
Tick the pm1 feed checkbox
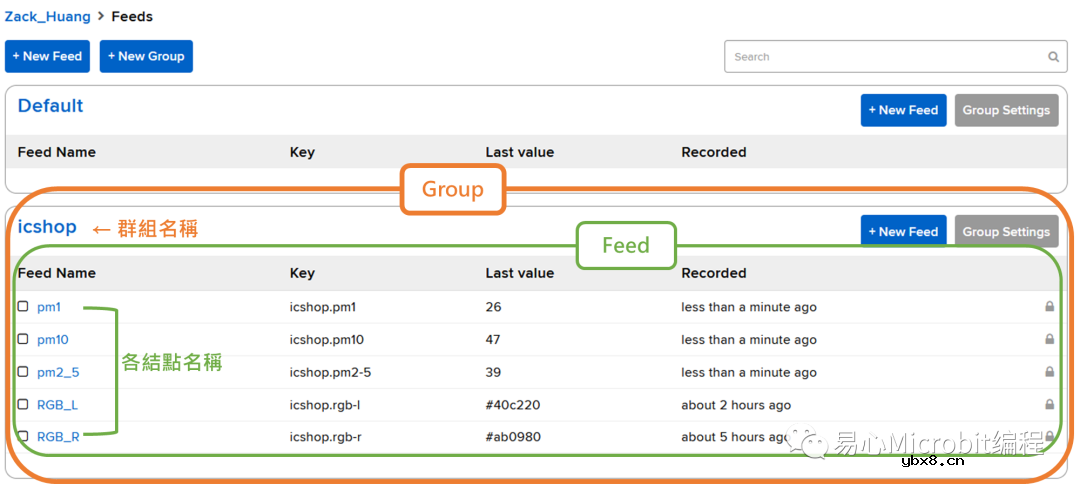click(23, 307)
